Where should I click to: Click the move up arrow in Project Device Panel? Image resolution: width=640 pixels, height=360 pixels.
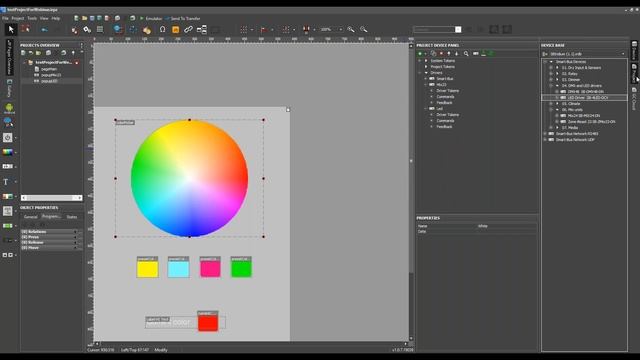coord(449,53)
